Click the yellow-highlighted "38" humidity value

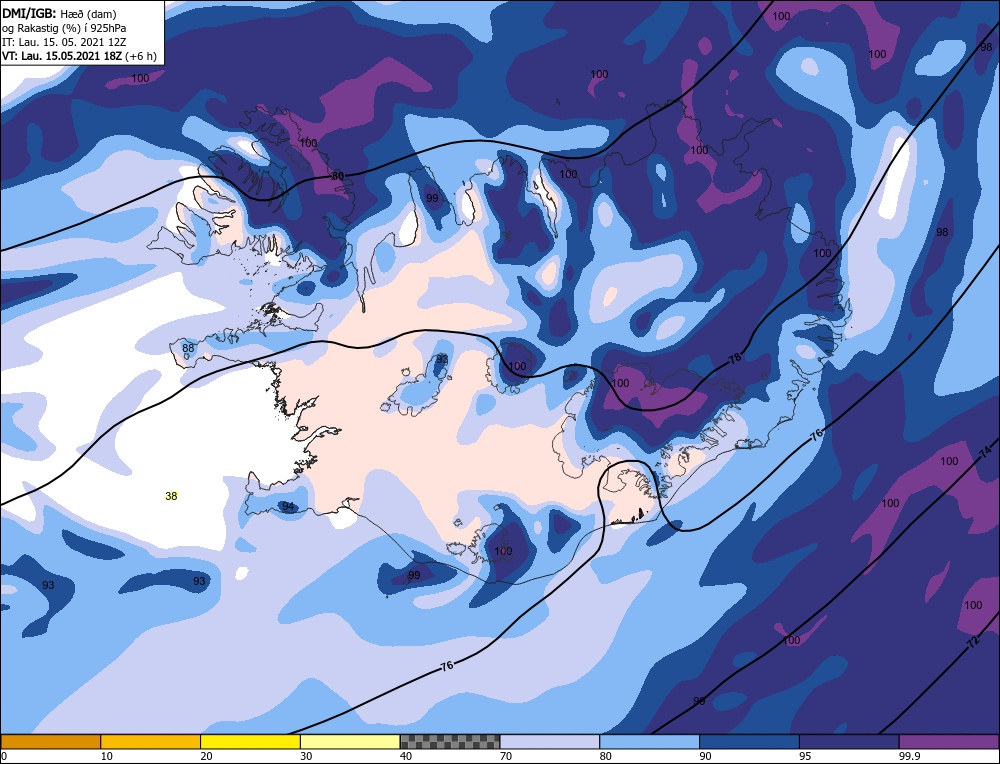point(171,496)
